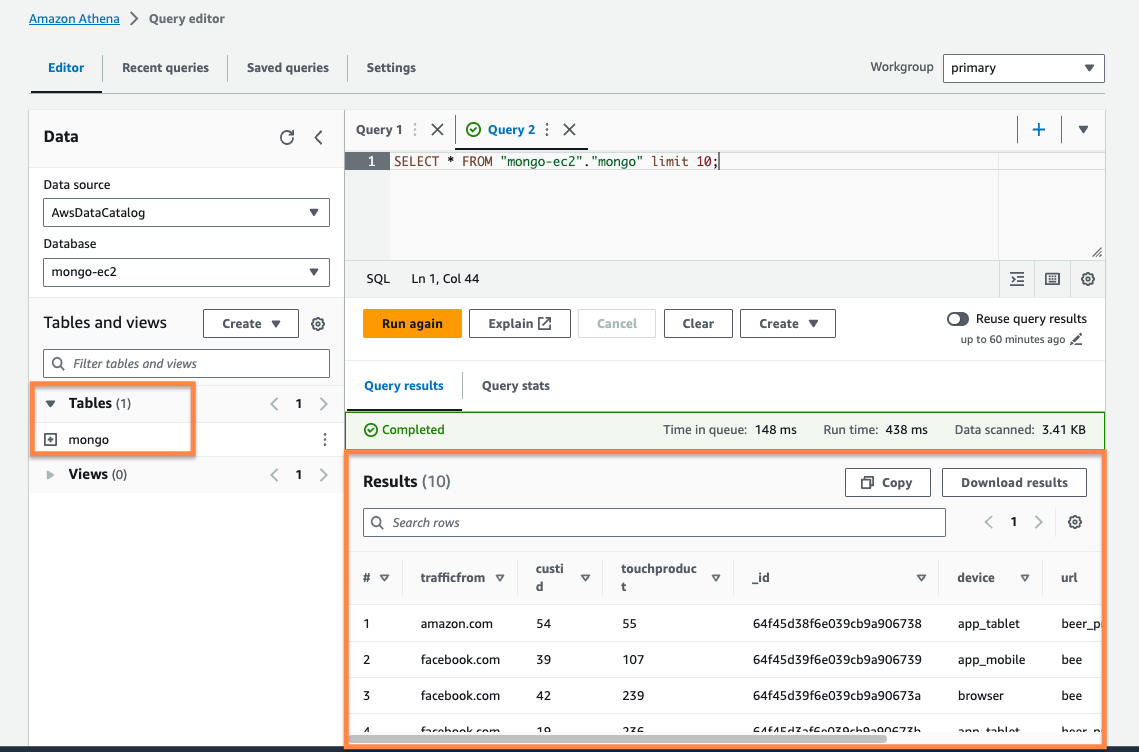Expand the mongo table columns
Screen dimensions: 1139x752
[x=51, y=440]
